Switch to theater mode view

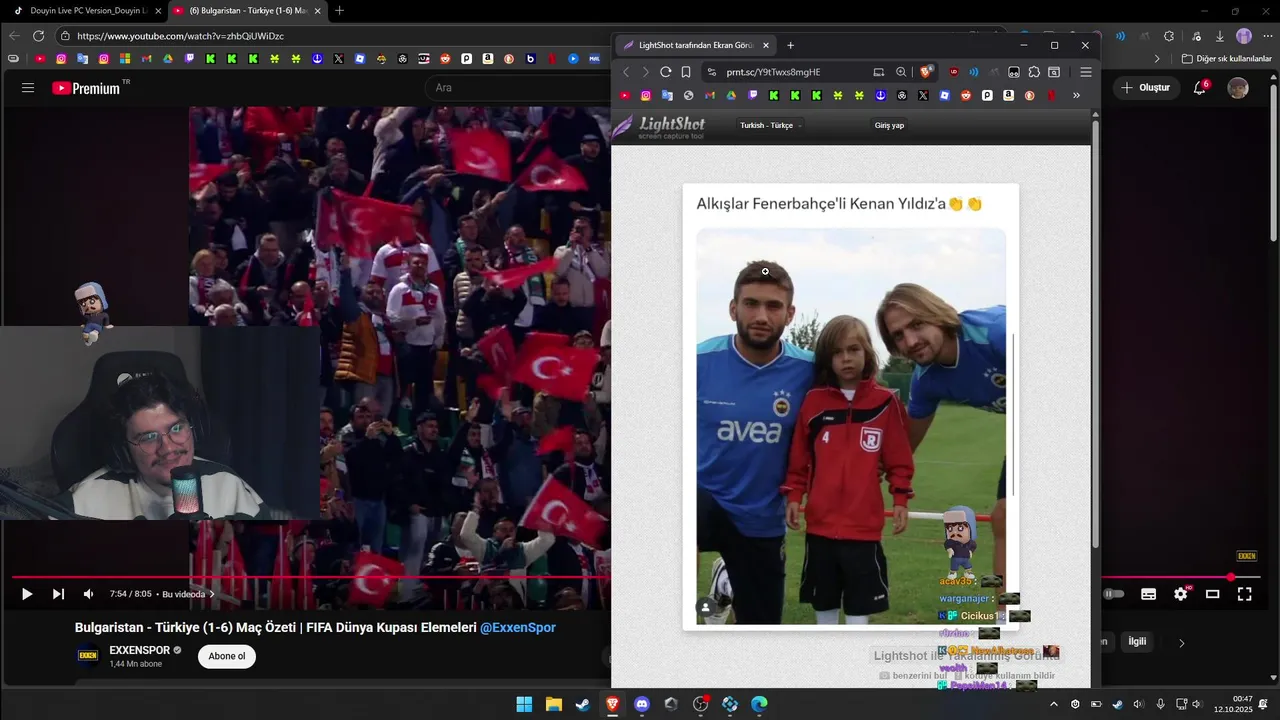point(1212,594)
